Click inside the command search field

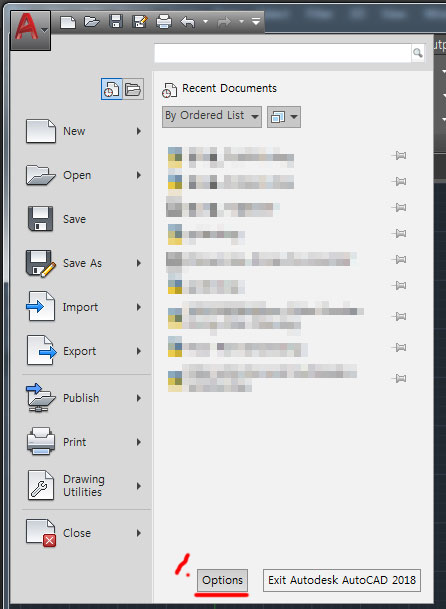[x=283, y=53]
